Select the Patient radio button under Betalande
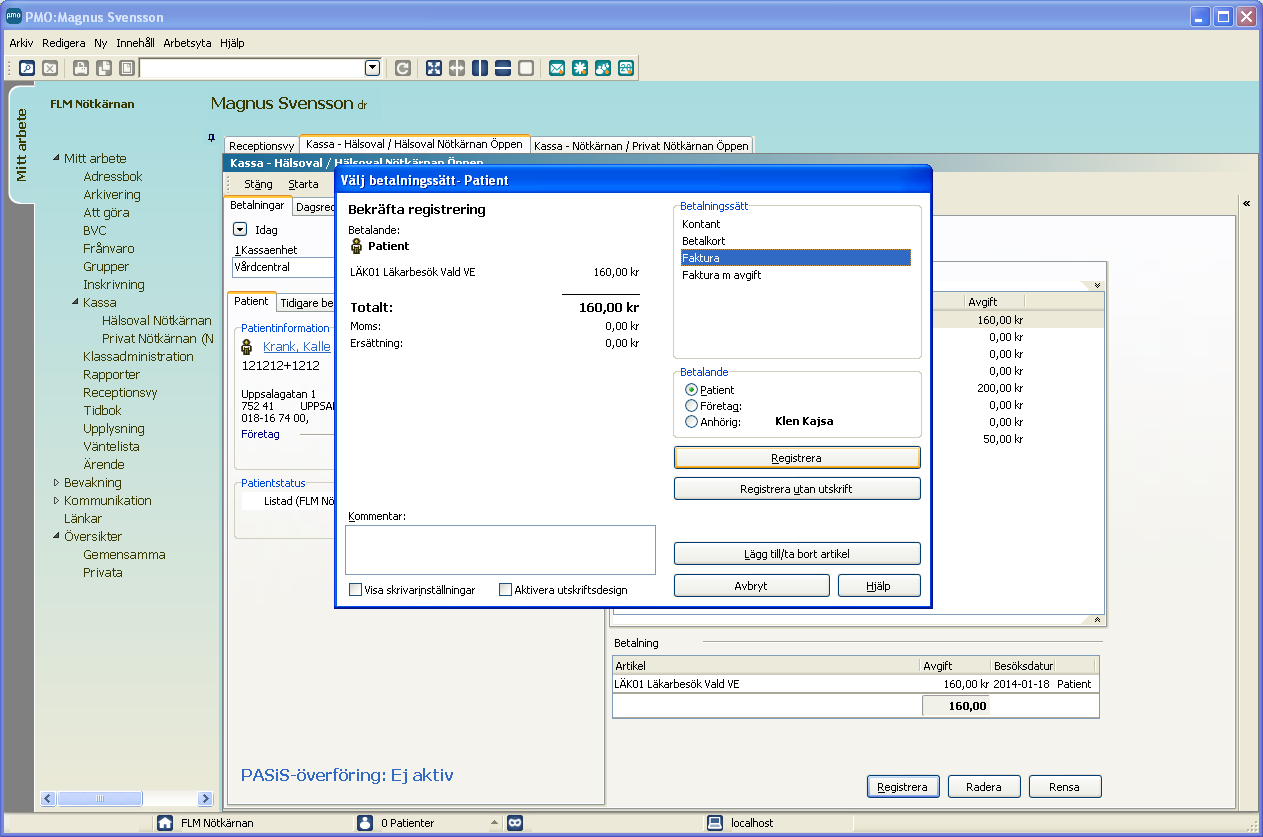Screen dimensions: 1263x837 [691, 390]
